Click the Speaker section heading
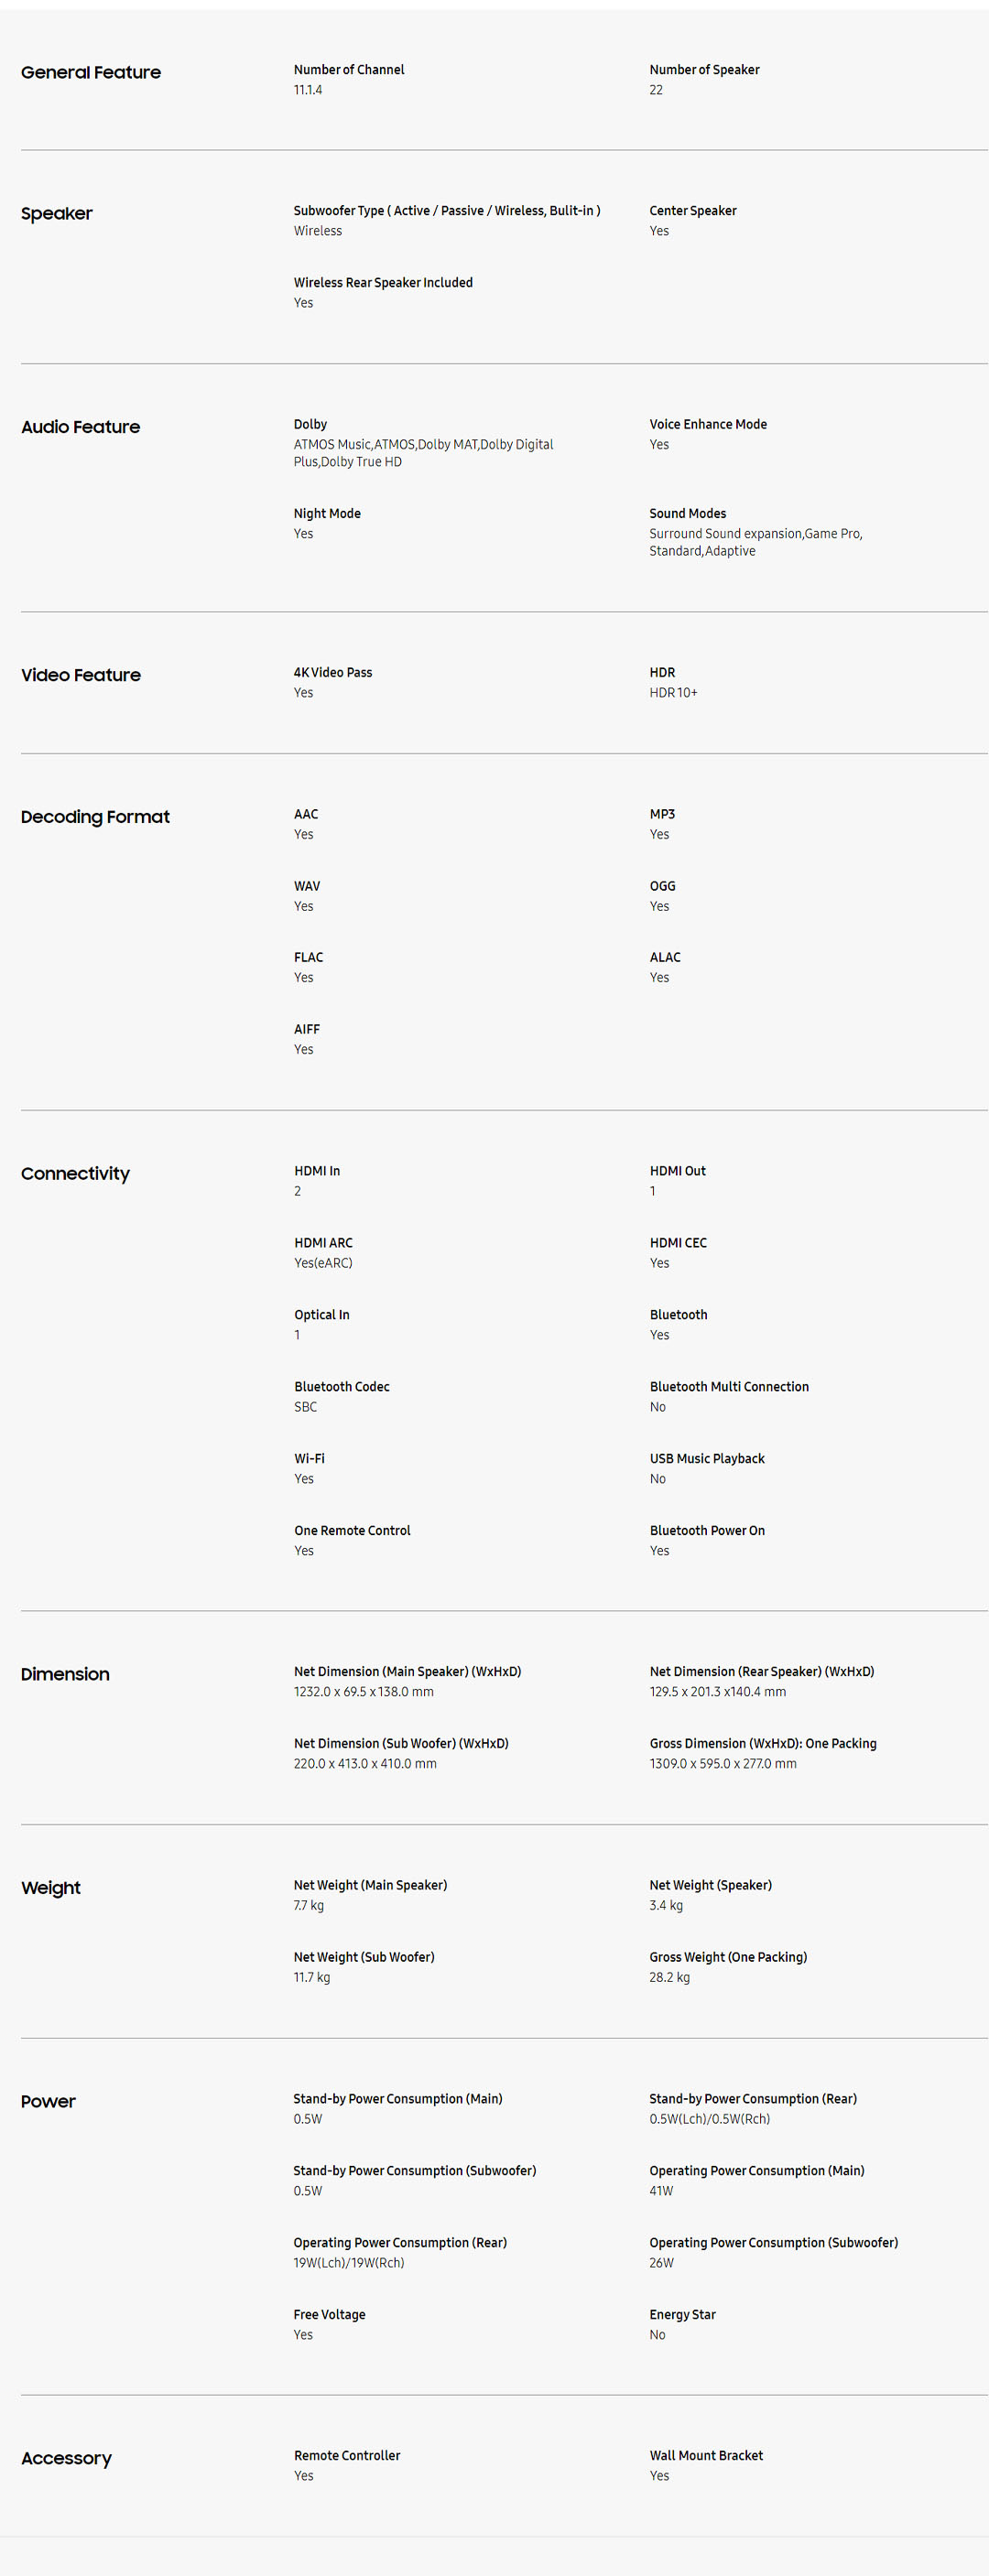 57,213
